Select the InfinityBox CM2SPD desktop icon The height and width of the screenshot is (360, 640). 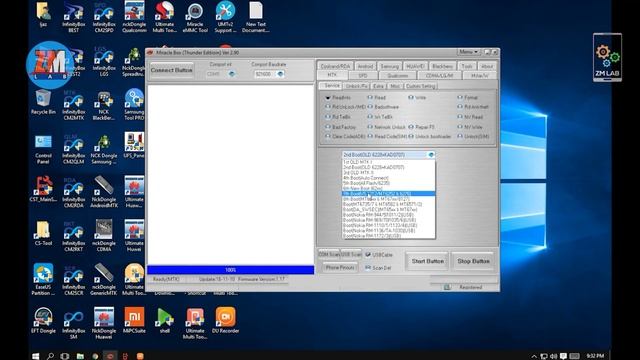click(104, 18)
